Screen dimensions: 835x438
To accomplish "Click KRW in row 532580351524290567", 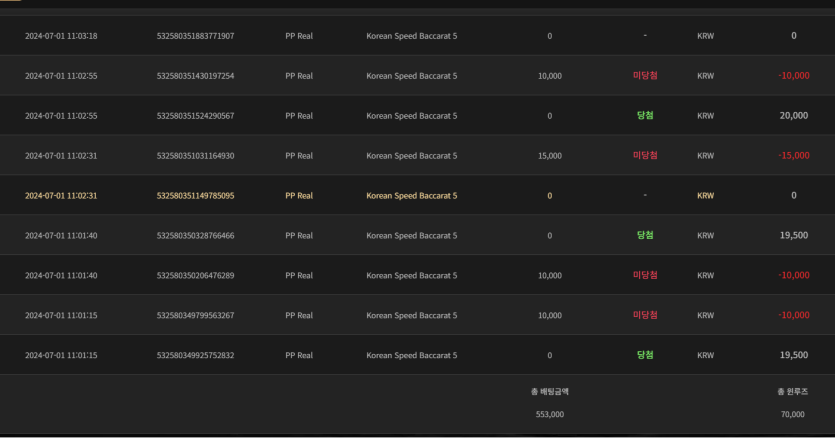I will coord(706,116).
